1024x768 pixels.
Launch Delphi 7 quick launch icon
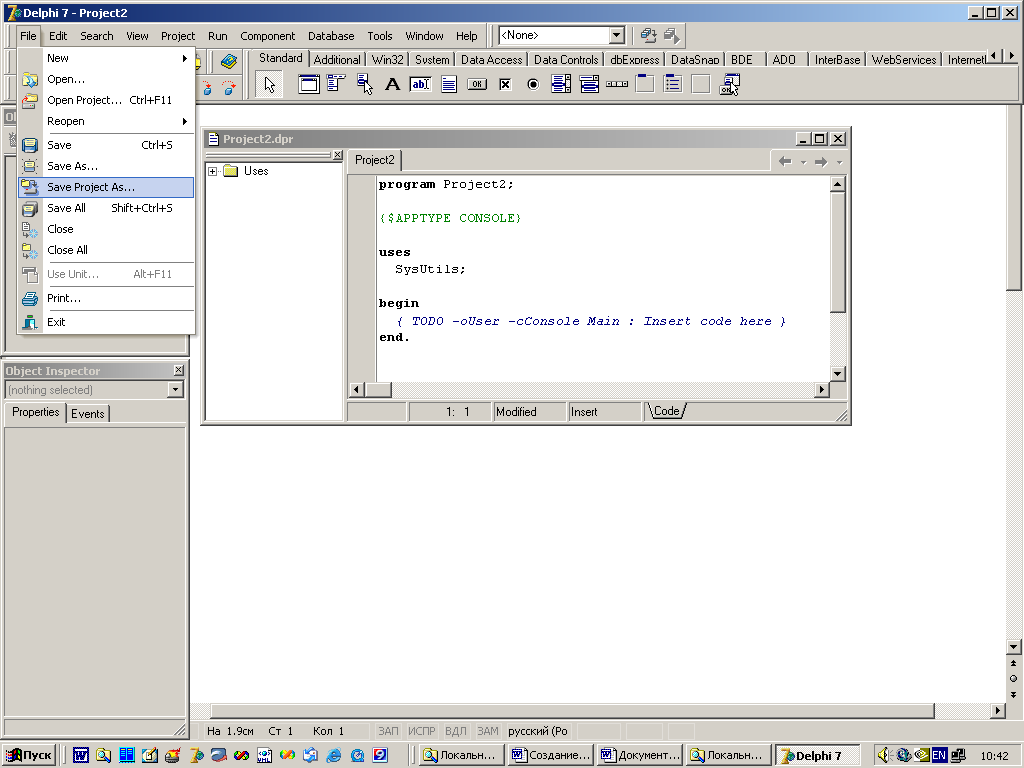point(197,756)
